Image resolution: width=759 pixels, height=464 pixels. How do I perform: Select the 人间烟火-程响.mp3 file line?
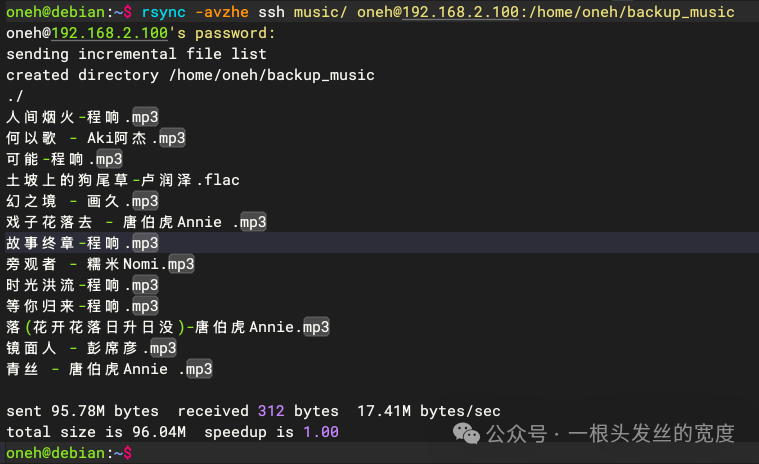point(82,117)
